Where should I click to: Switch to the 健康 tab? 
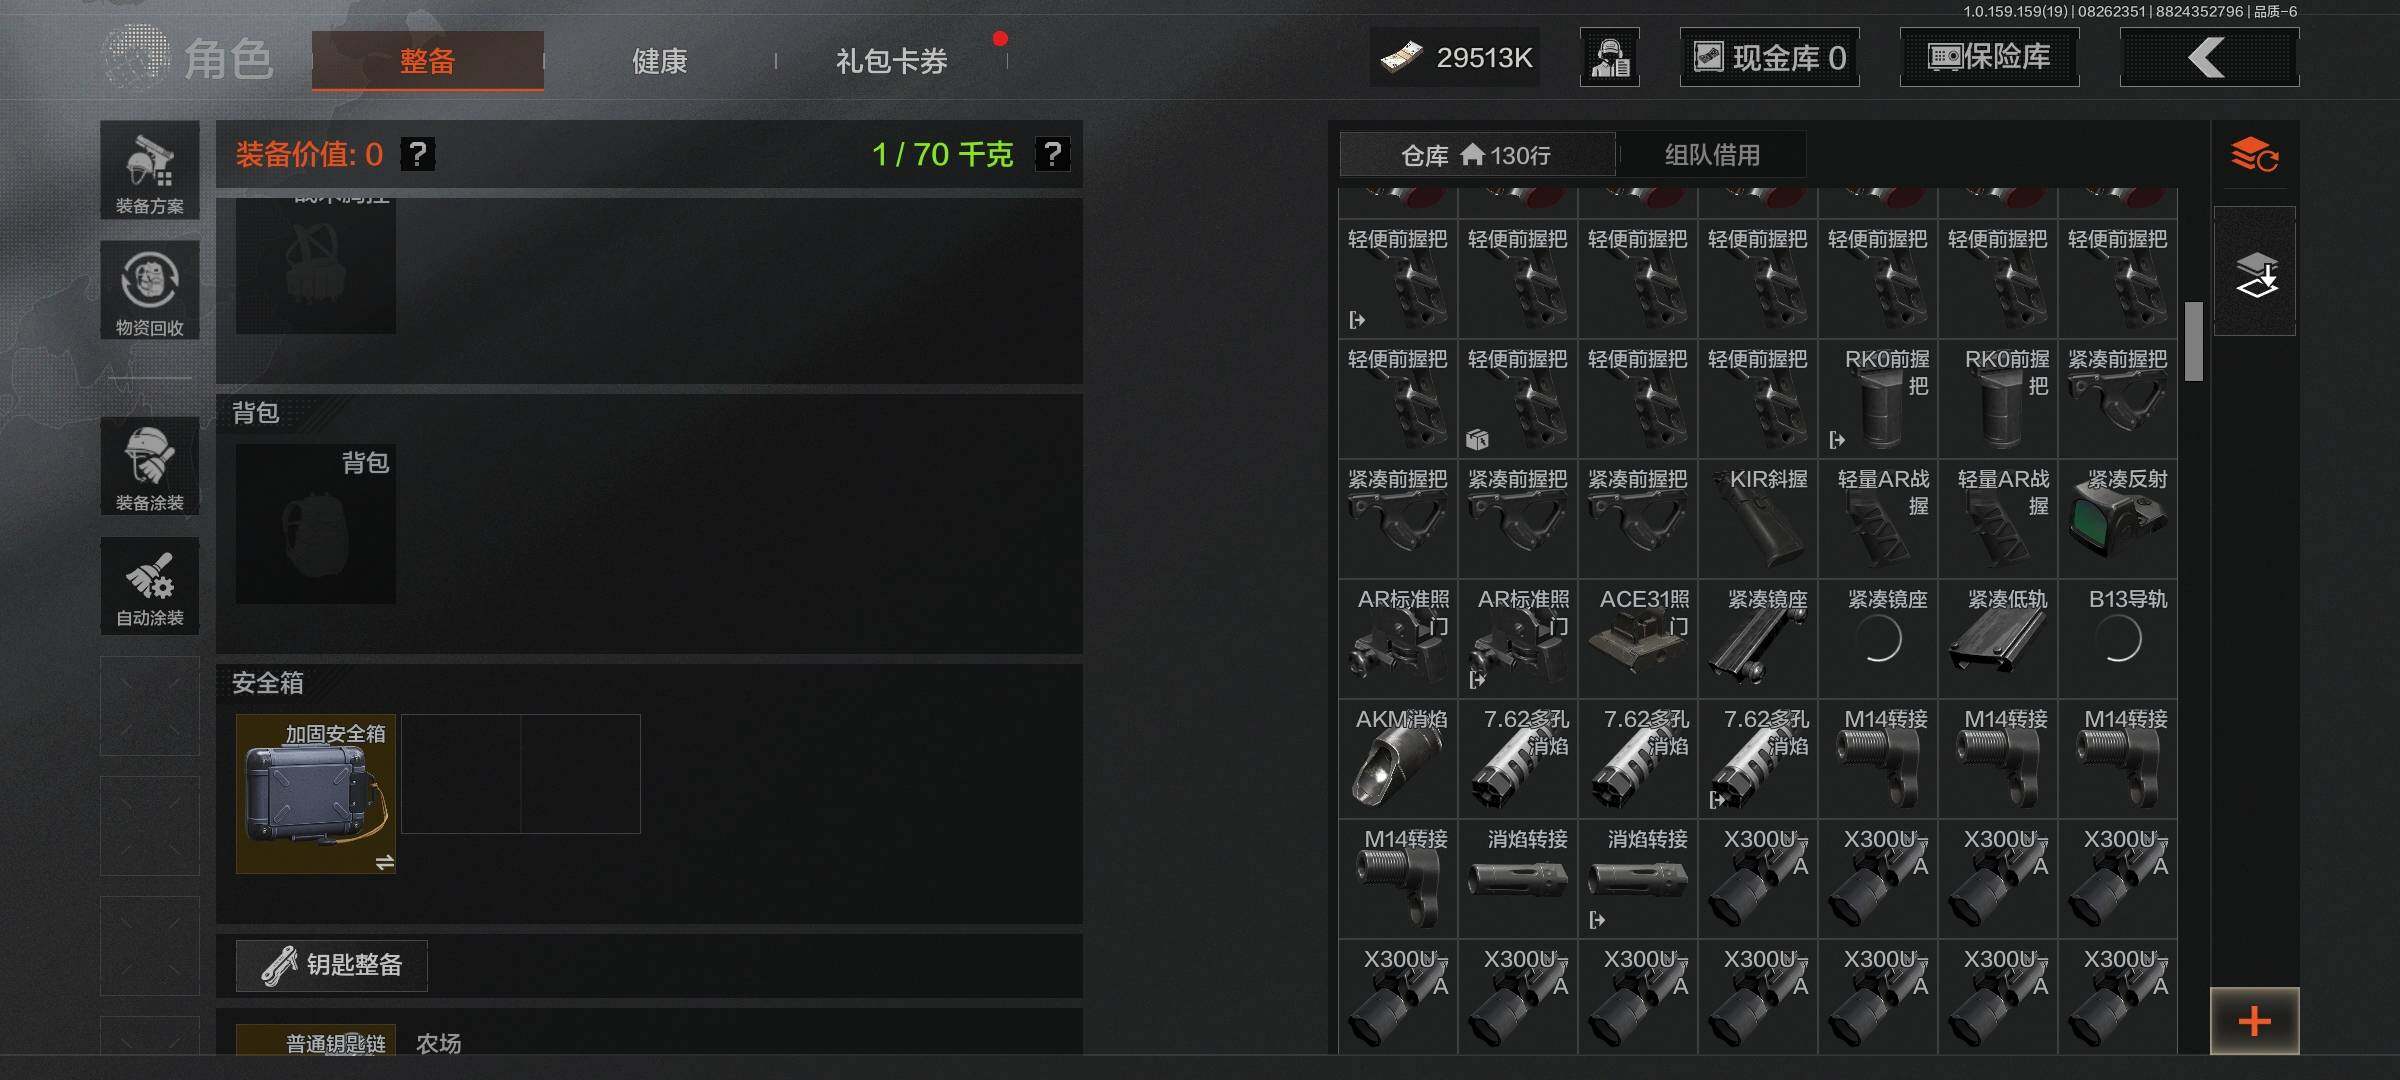[659, 61]
